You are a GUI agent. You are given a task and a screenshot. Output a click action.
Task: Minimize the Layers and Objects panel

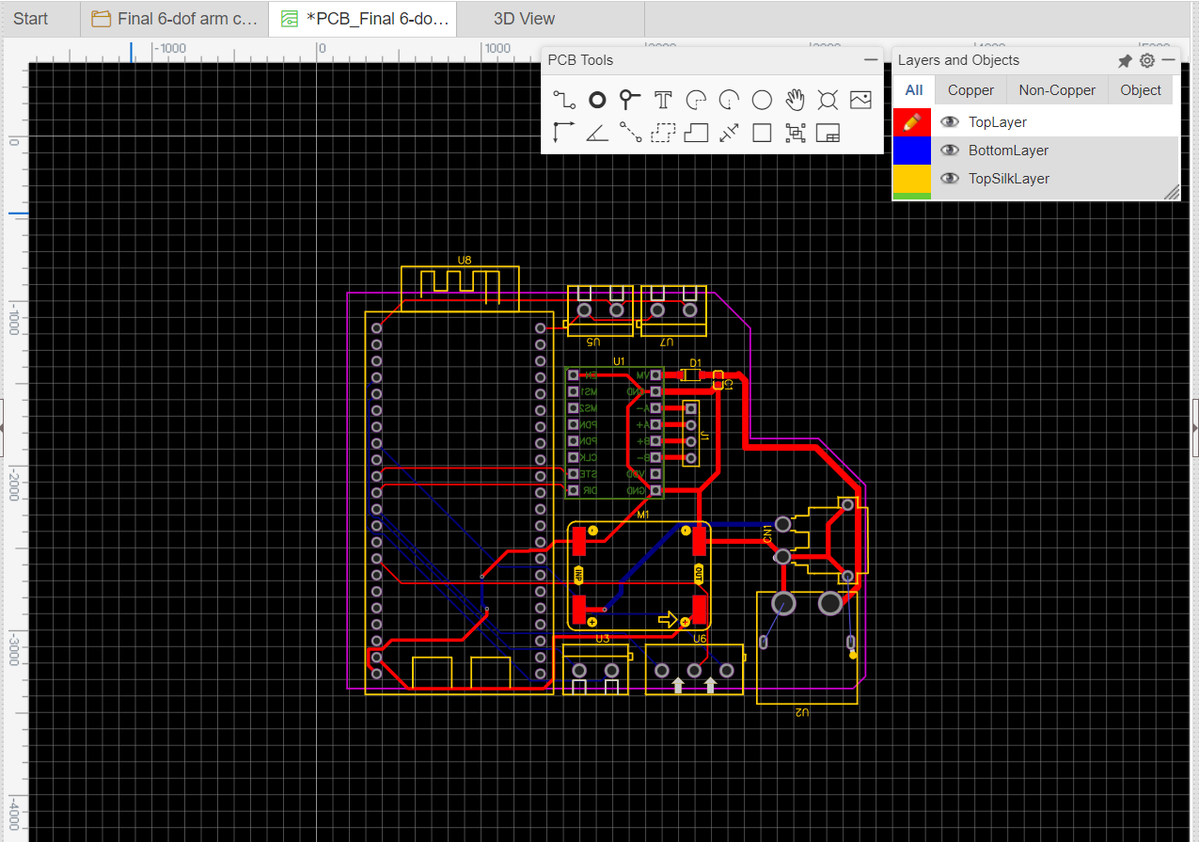(1168, 60)
